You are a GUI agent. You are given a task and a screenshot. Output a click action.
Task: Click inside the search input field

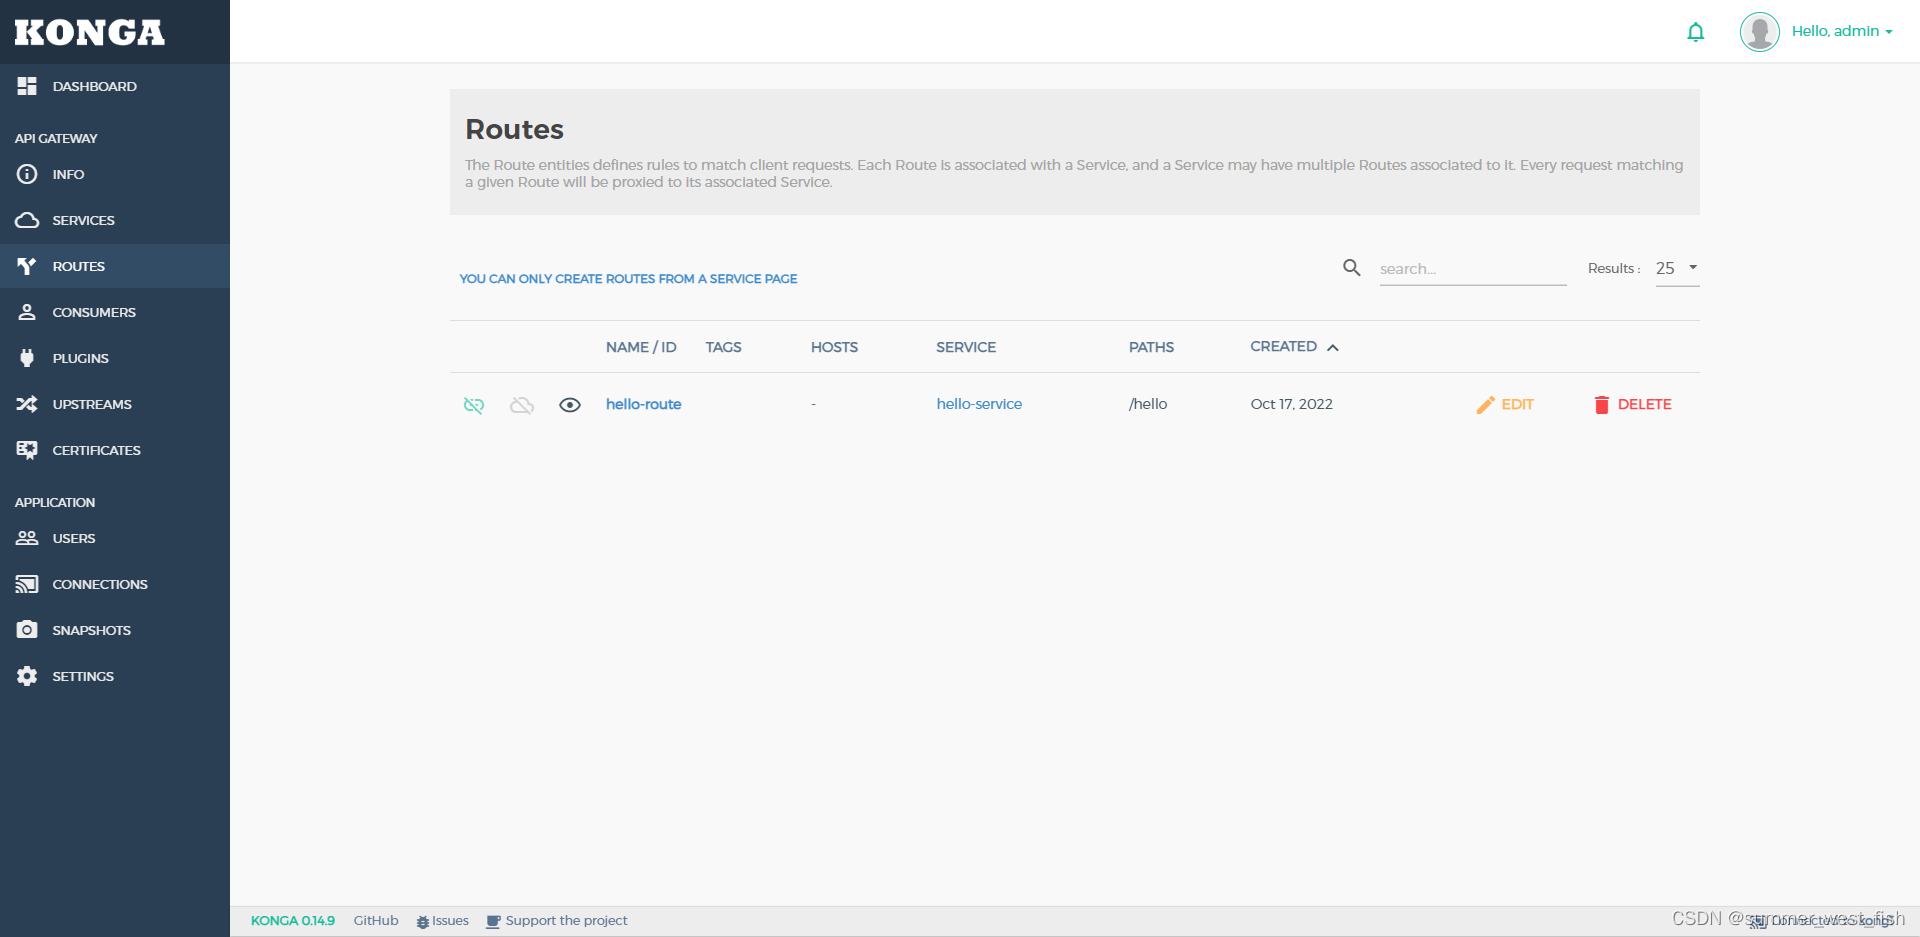point(1470,268)
